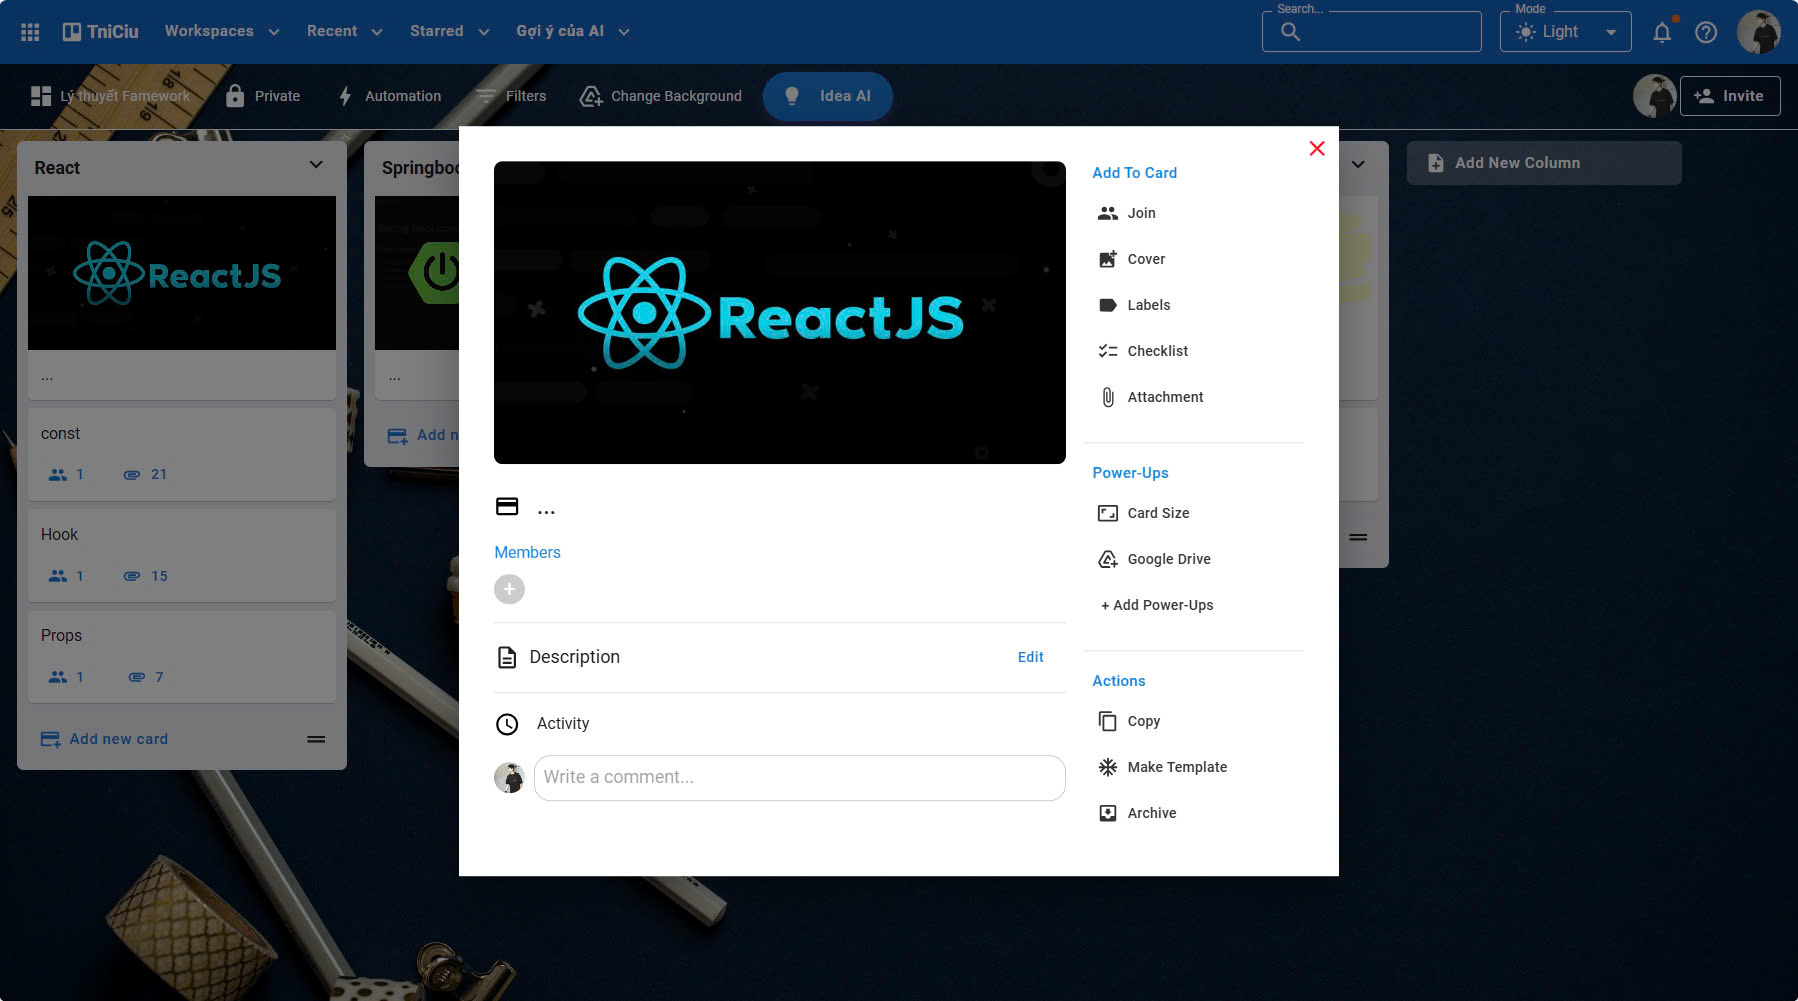Open the Card Size power-up
The width and height of the screenshot is (1798, 1001).
tap(1194, 513)
